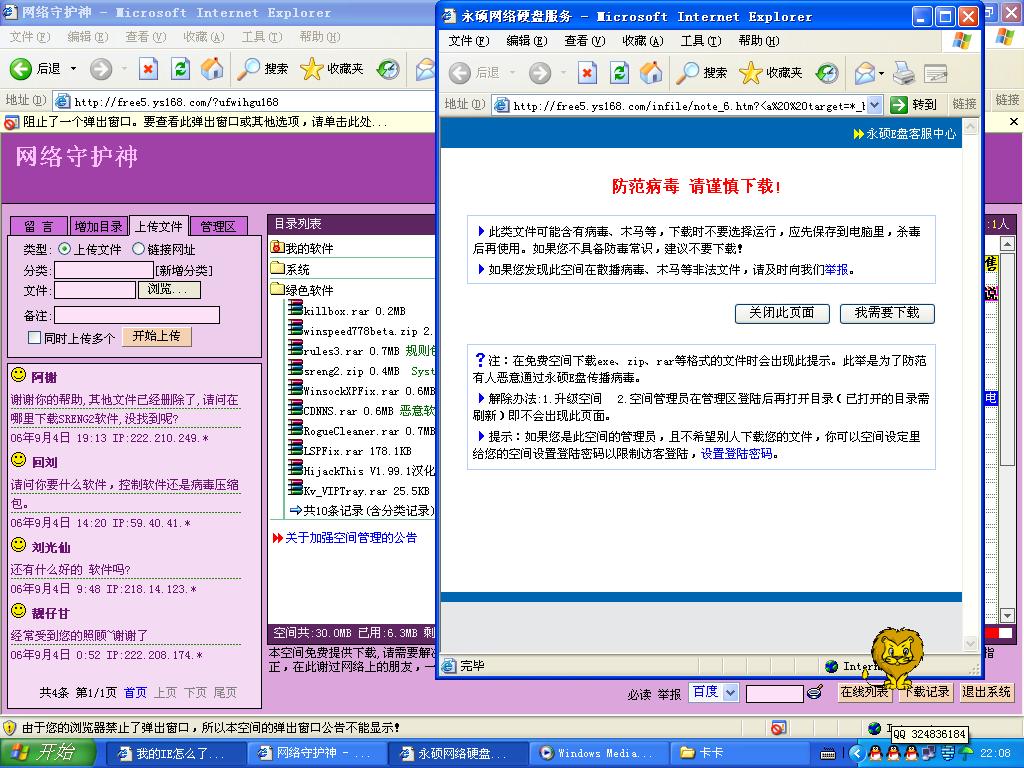This screenshot has width=1024, height=768.
Task: Select 上传文件 radio button
Action: point(64,249)
